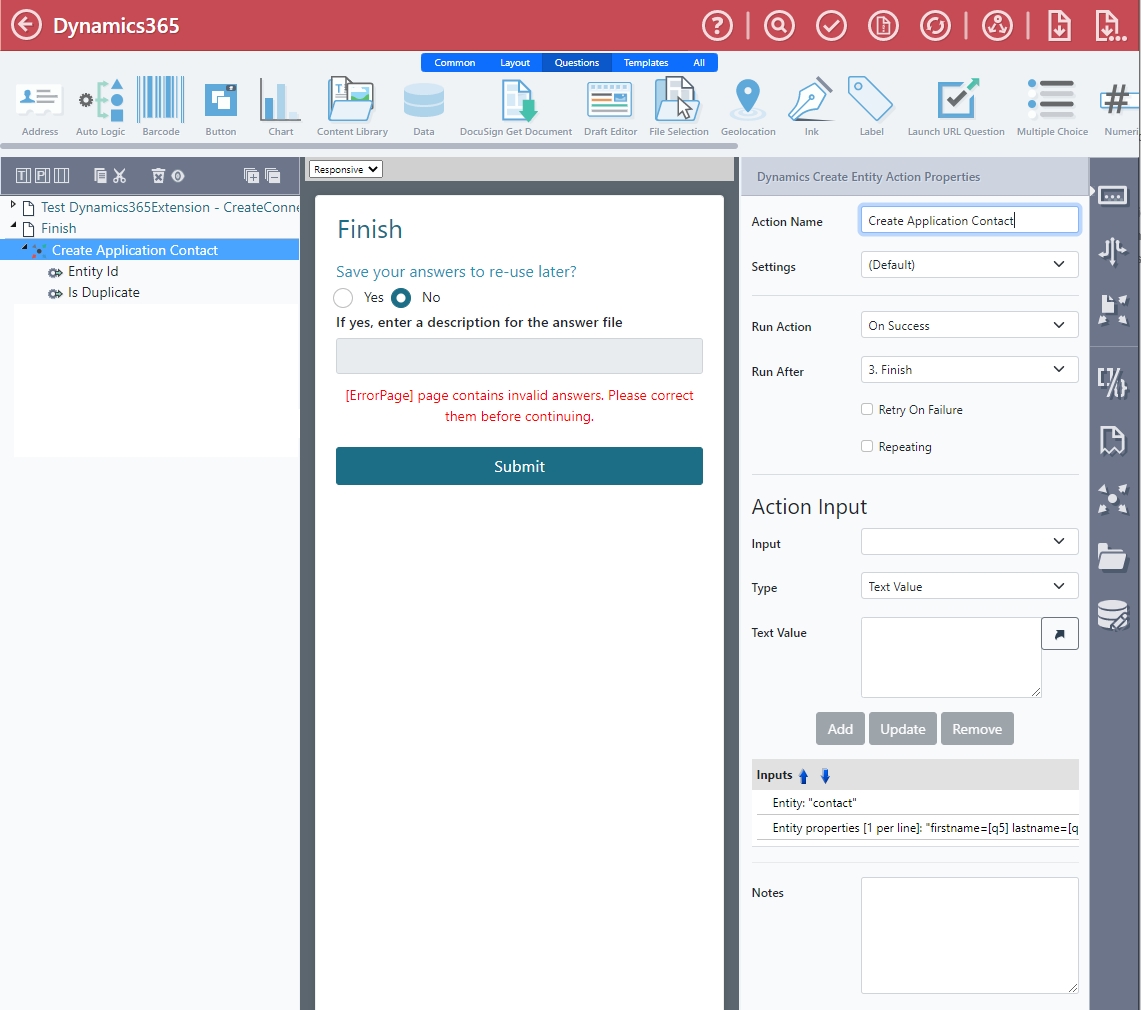Select the Address question tool
Image resolution: width=1141 pixels, height=1010 pixels.
point(39,106)
